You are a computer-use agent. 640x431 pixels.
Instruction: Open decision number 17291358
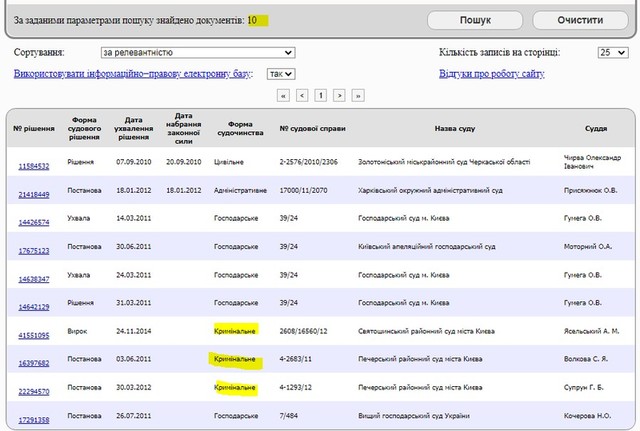pyautogui.click(x=33, y=418)
